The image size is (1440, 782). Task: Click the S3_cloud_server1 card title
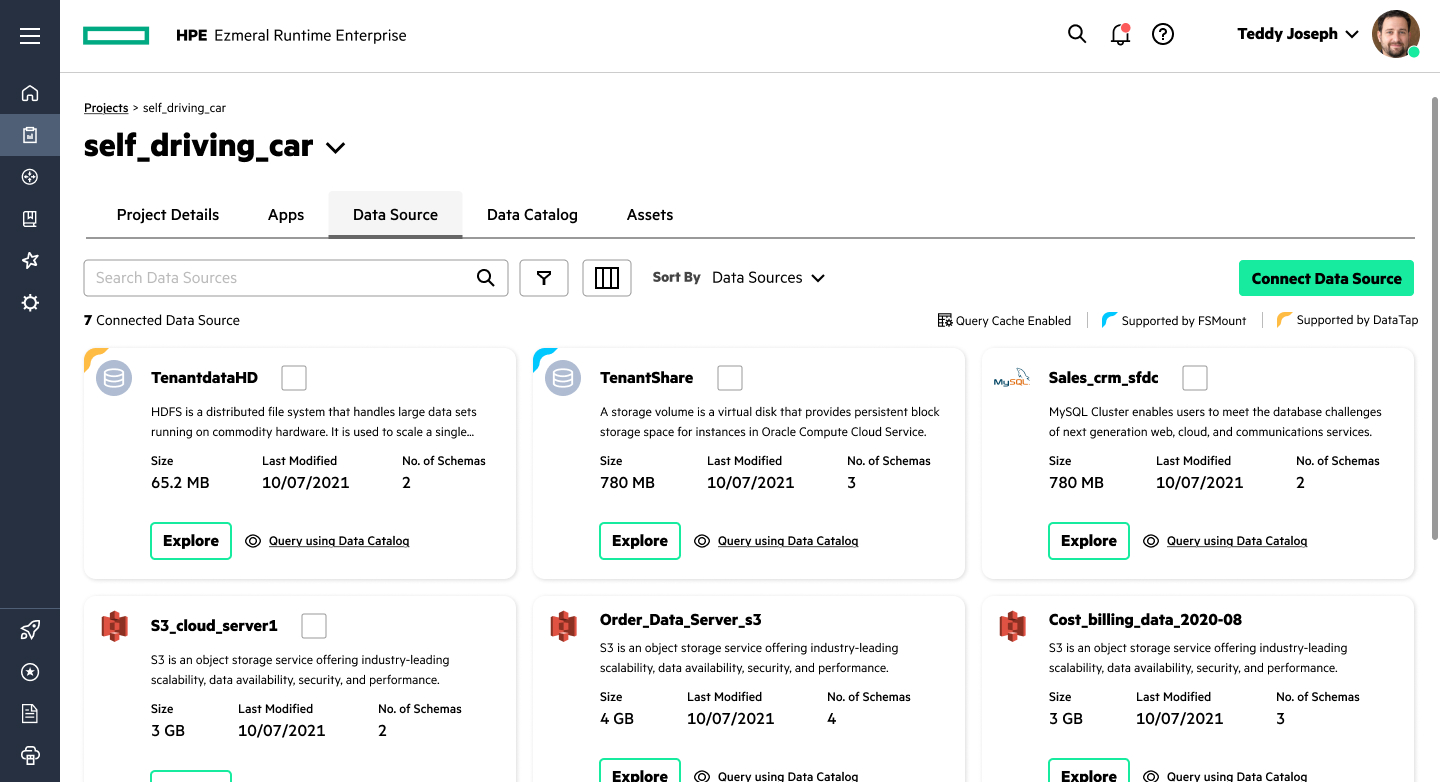[x=214, y=626]
